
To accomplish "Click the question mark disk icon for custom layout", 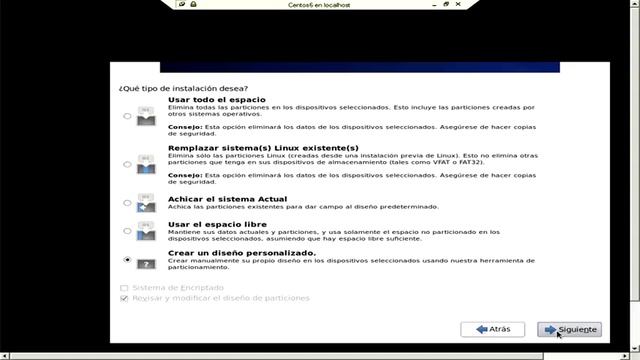I will 146,264.
